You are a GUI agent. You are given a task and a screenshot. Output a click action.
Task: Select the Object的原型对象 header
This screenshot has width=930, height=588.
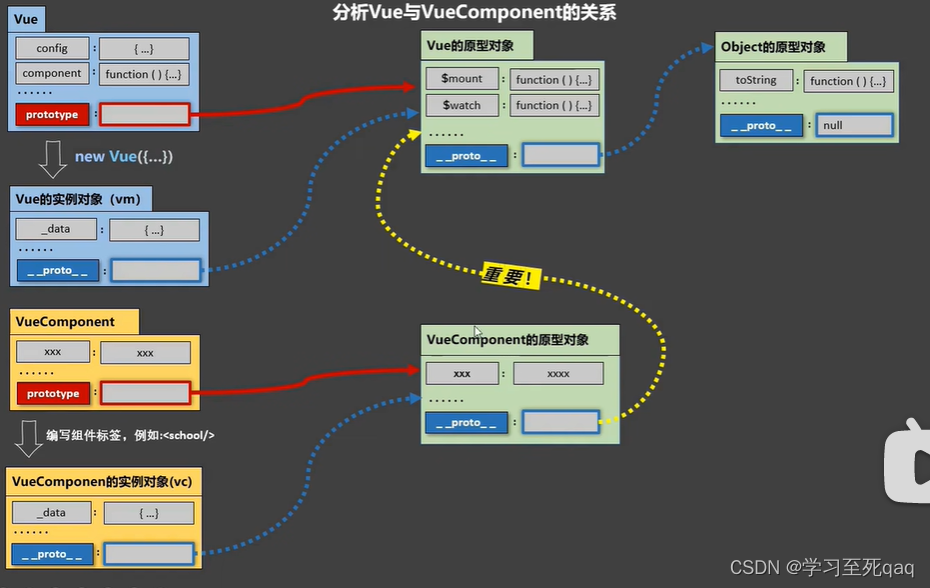pyautogui.click(x=781, y=47)
